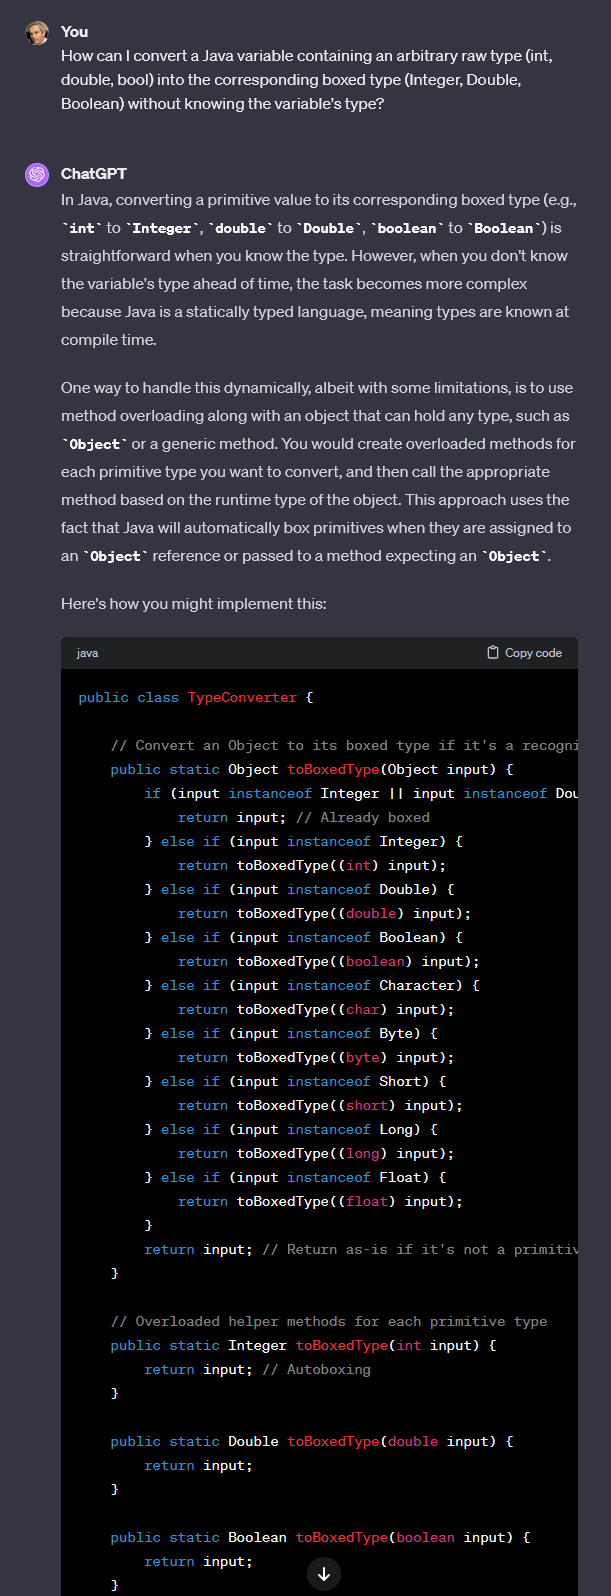Viewport: 611px width, 1596px height.
Task: Click the inline code snippet Integer
Action: coord(172,227)
